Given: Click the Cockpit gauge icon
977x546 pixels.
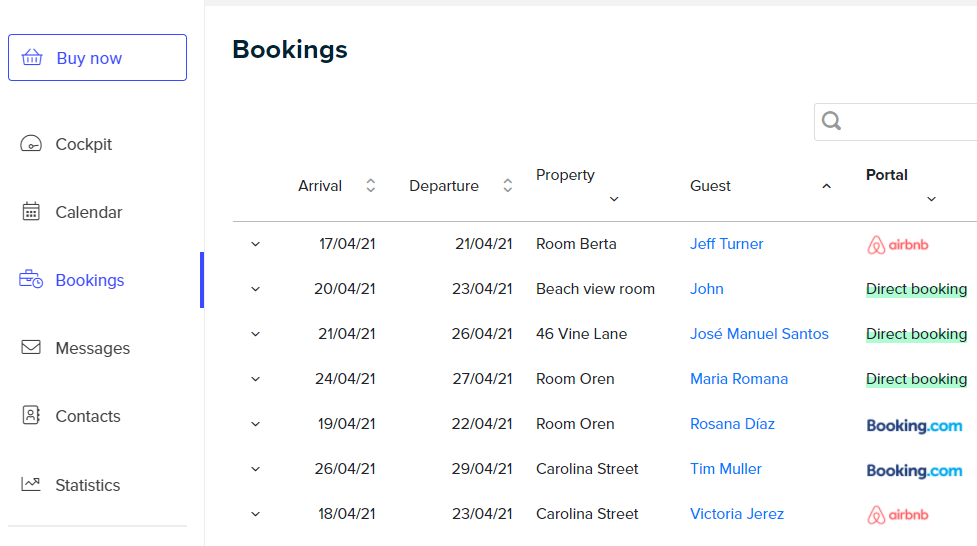Looking at the screenshot, I should click(x=31, y=144).
